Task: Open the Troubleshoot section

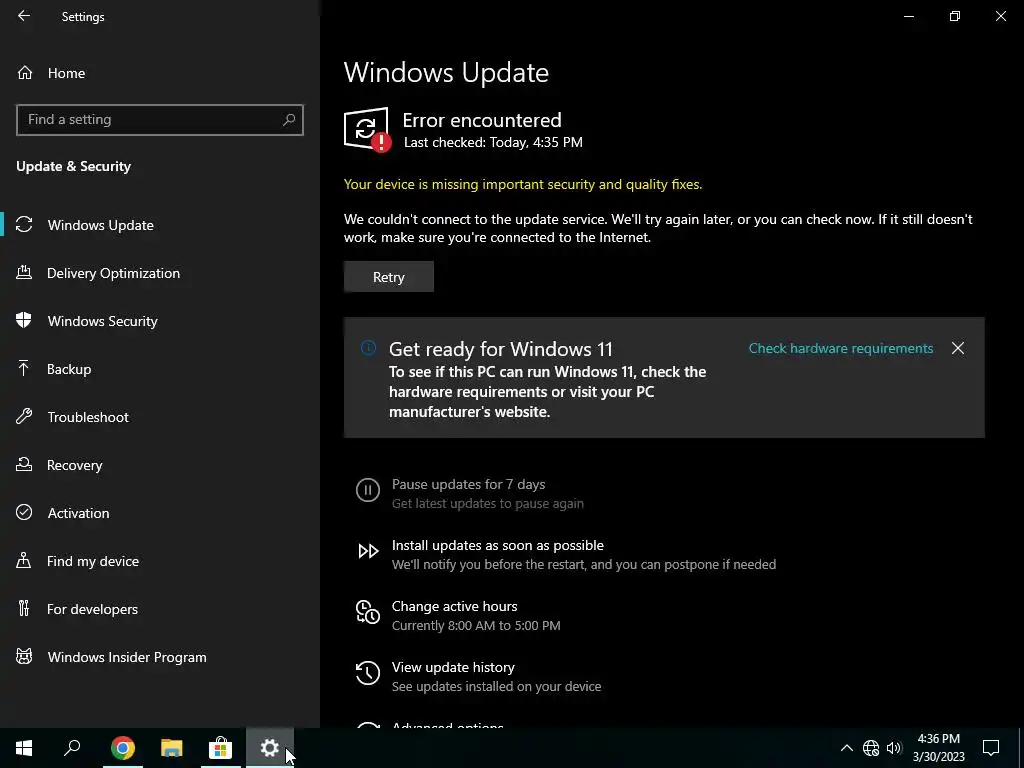Action: click(160, 417)
